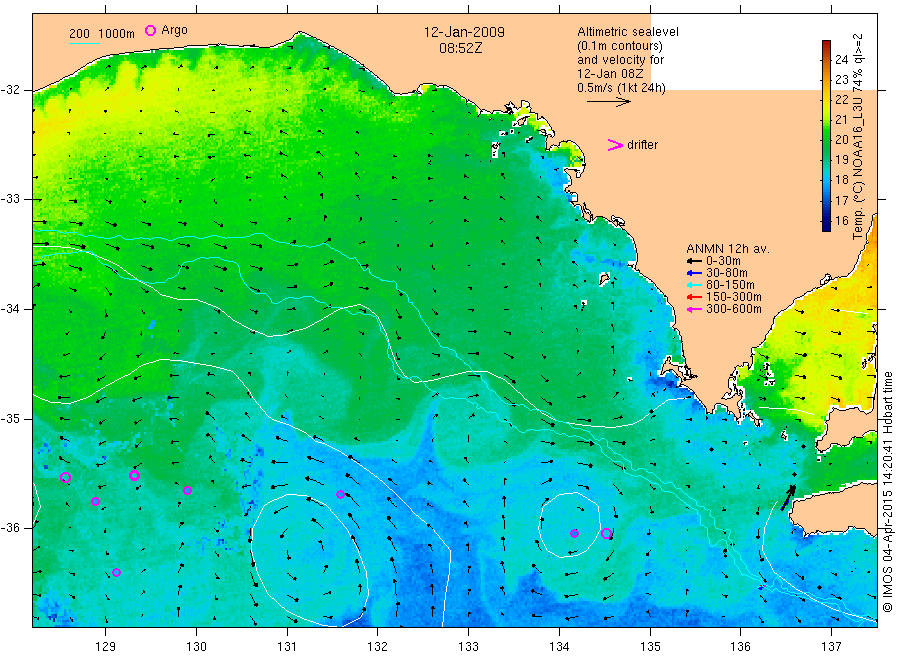Viewport: 900px width, 660px height.
Task: Click the '-33' latitude axis label
Action: point(10,199)
